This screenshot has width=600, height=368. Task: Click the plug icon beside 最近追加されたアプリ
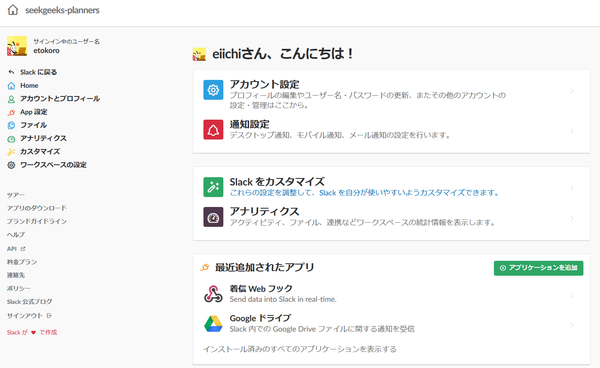(205, 267)
